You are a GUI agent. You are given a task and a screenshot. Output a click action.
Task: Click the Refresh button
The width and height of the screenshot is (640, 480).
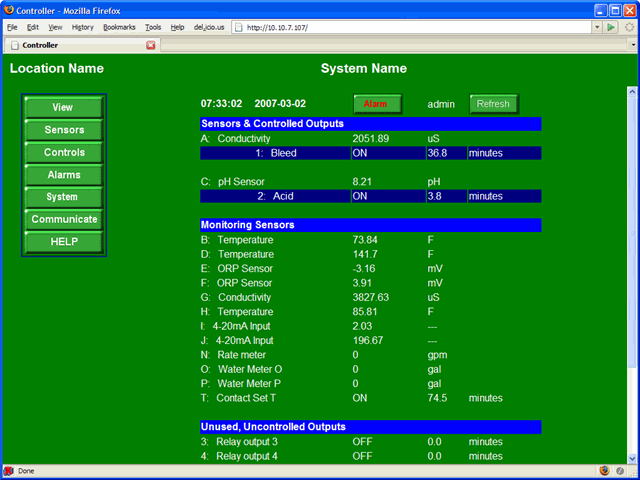[x=494, y=104]
